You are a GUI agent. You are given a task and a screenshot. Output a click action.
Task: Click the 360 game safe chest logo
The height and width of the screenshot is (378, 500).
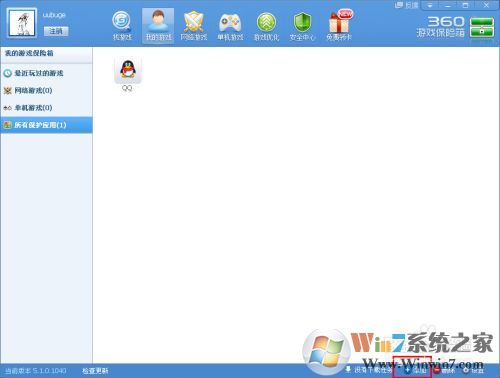tap(482, 27)
